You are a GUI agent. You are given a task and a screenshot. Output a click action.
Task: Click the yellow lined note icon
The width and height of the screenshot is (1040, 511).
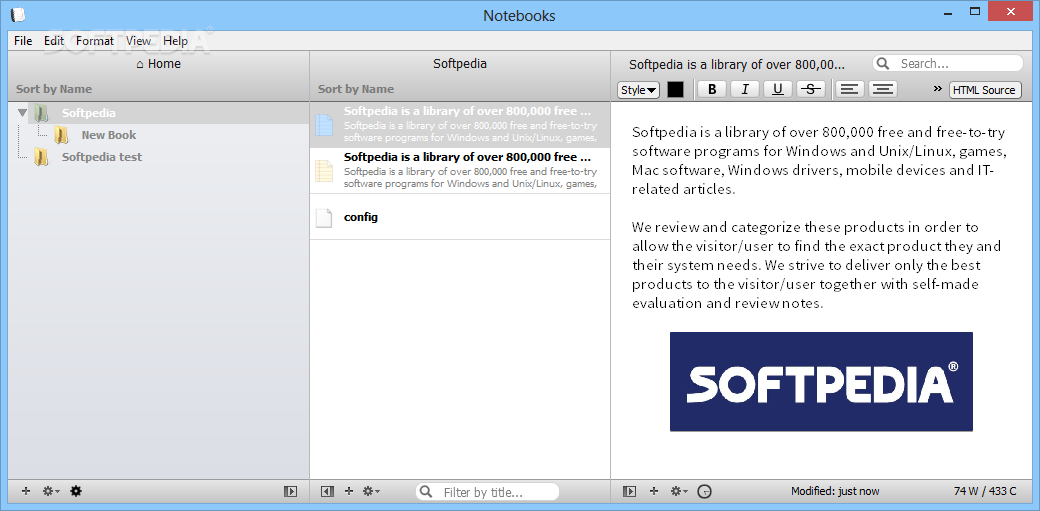(324, 171)
